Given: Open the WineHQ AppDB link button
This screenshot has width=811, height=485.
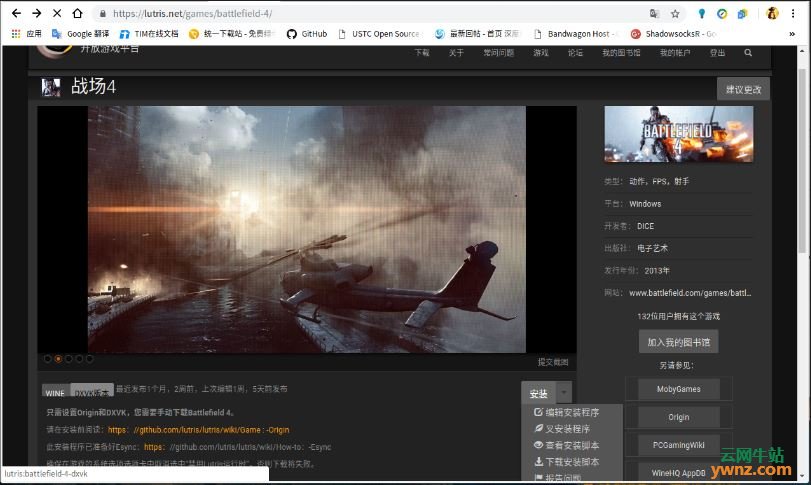Looking at the screenshot, I should pyautogui.click(x=679, y=473).
